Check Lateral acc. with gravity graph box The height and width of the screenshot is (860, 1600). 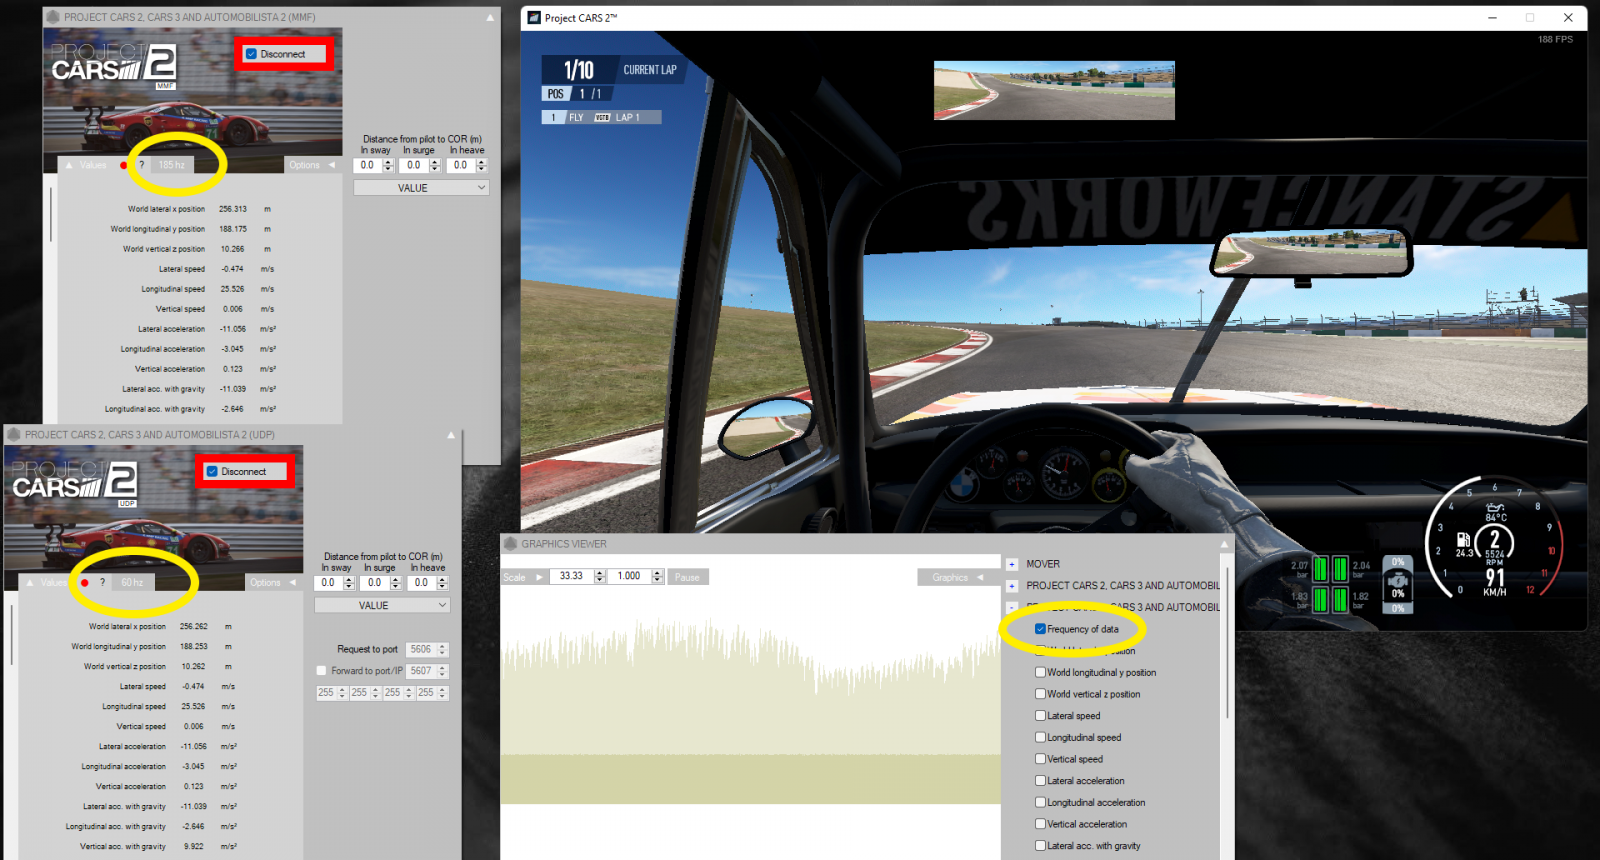(1040, 846)
